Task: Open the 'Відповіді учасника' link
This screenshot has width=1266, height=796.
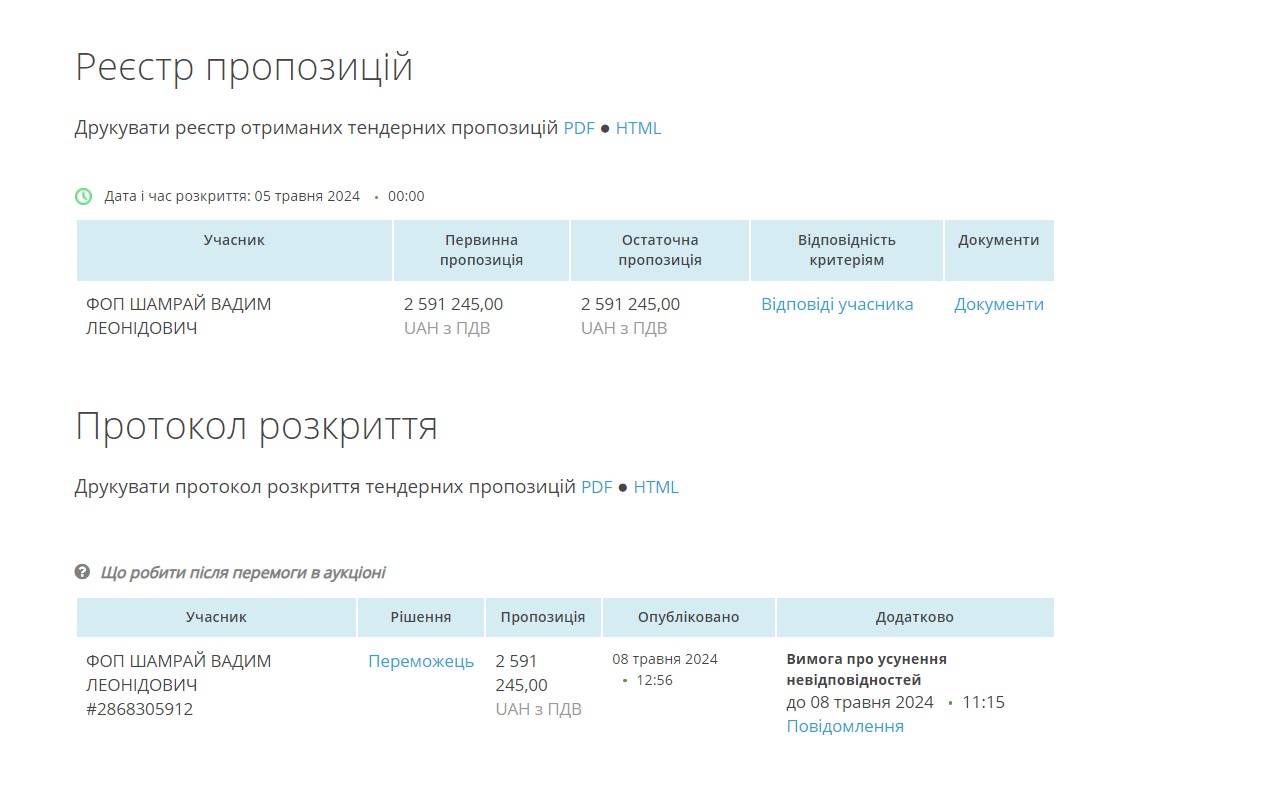Action: coord(837,304)
